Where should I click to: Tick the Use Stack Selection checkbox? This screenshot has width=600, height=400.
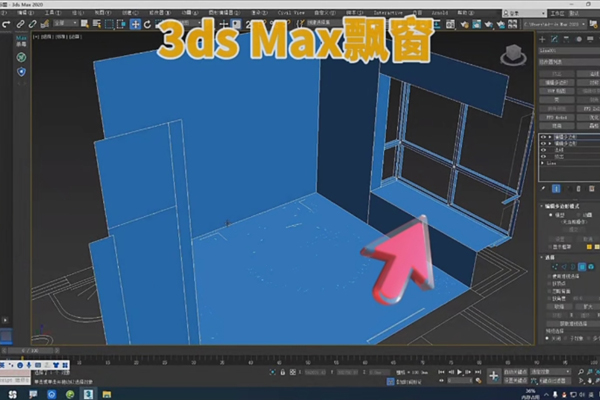pyautogui.click(x=550, y=276)
